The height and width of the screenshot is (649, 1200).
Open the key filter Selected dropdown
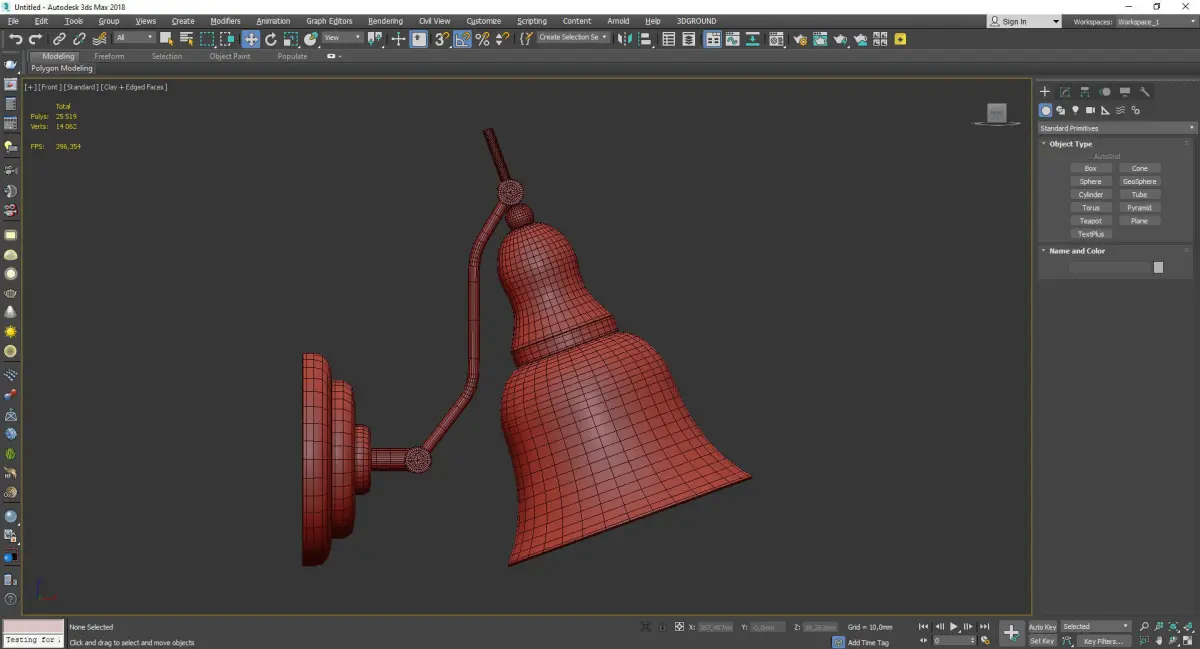coord(1096,627)
